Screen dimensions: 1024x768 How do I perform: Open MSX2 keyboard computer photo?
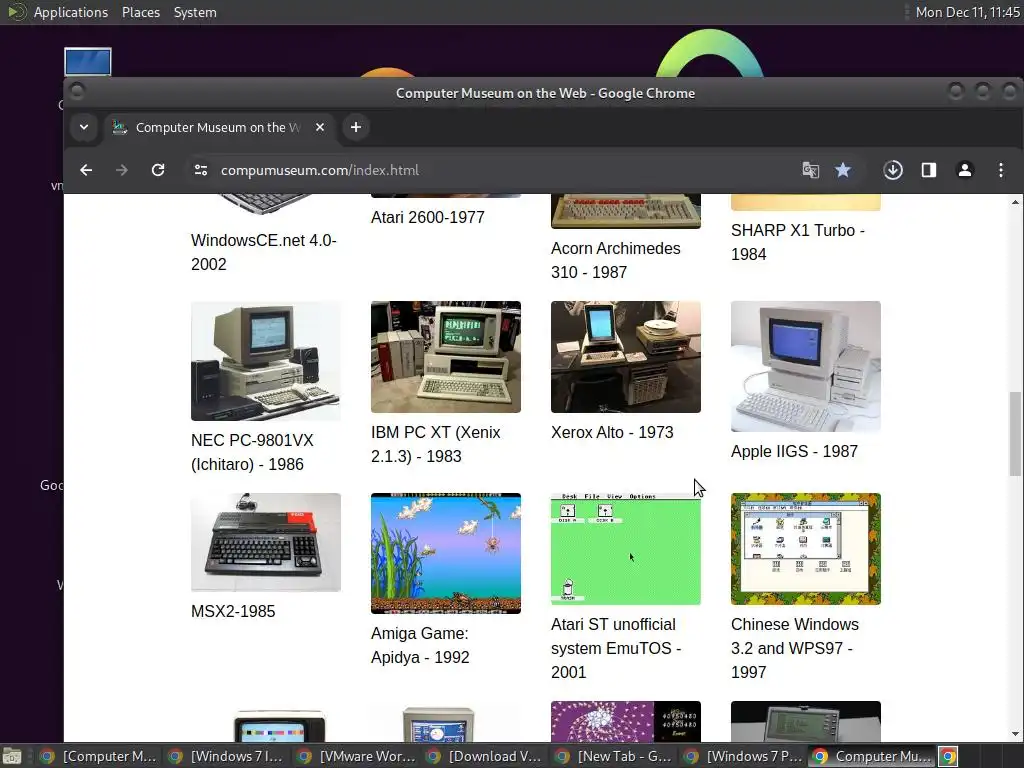[266, 542]
